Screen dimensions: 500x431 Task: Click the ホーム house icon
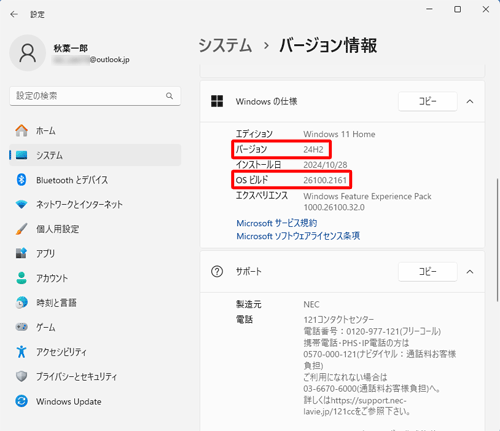(x=22, y=131)
